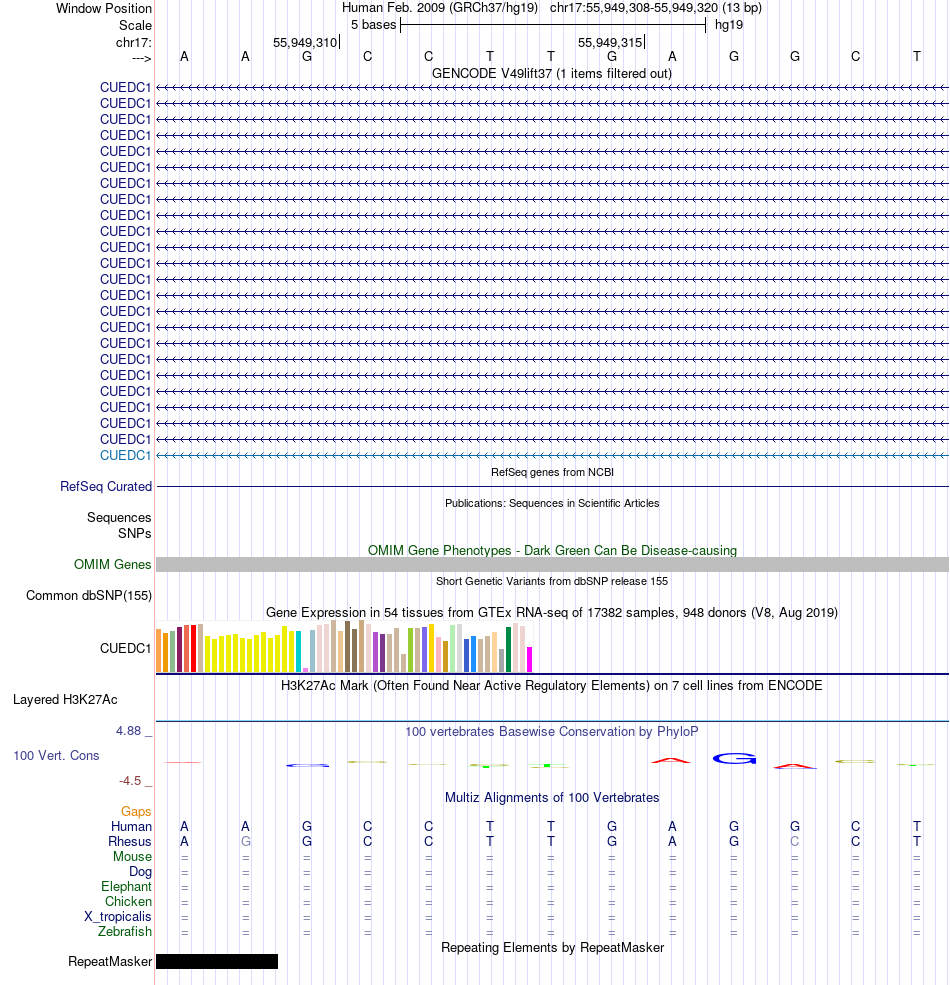The image size is (950, 985).
Task: Click the OMIM Genes track label
Action: 112,565
